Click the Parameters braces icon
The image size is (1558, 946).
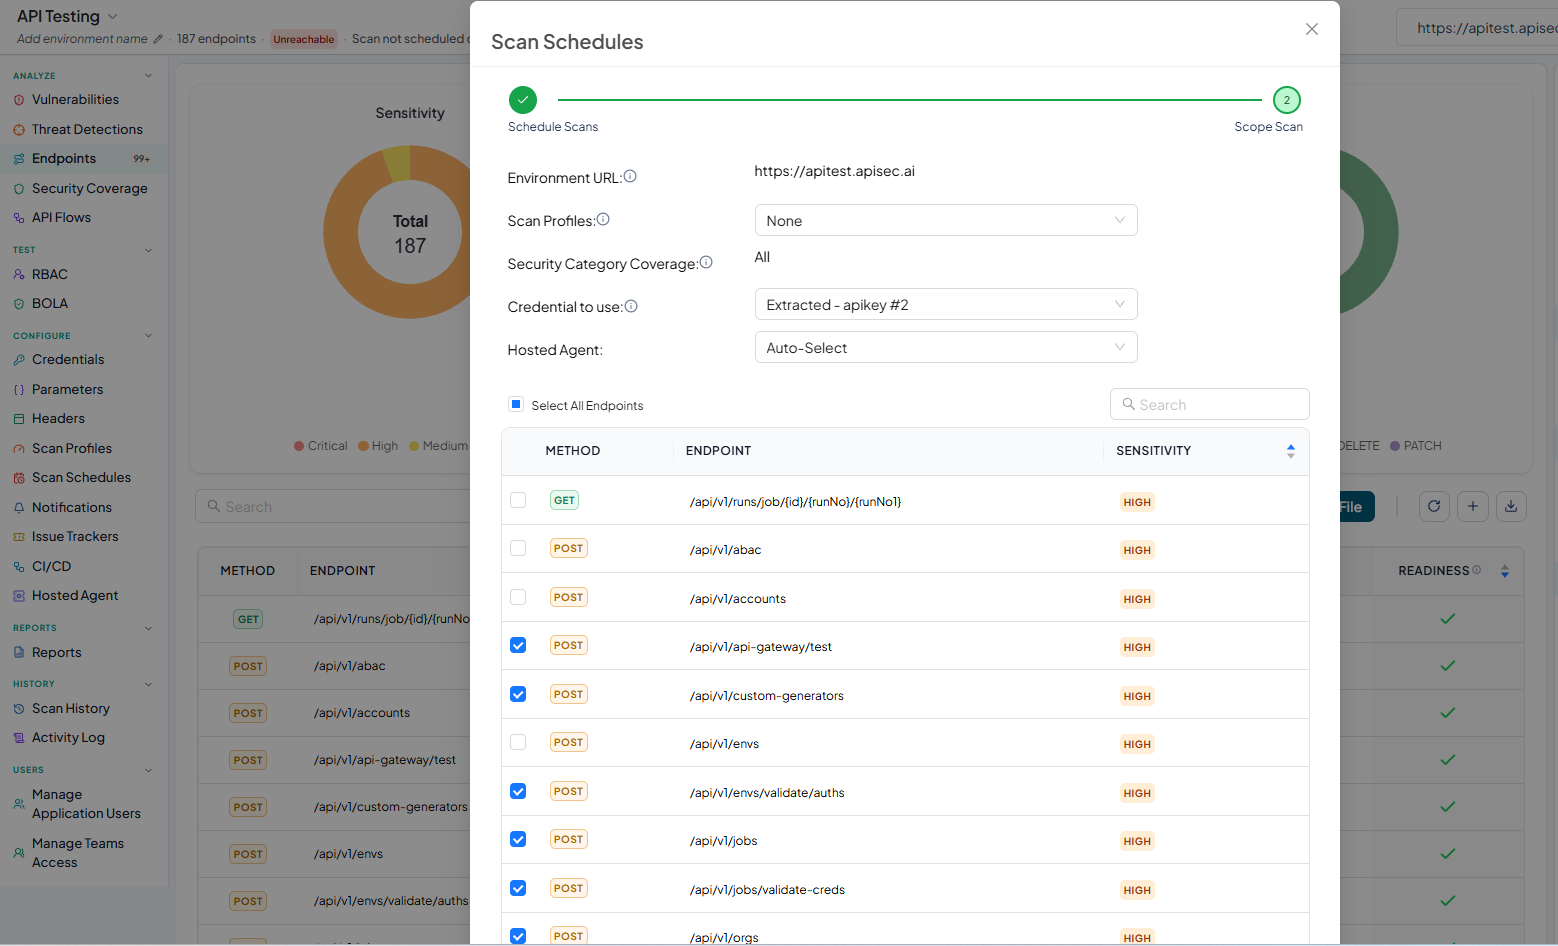[19, 390]
